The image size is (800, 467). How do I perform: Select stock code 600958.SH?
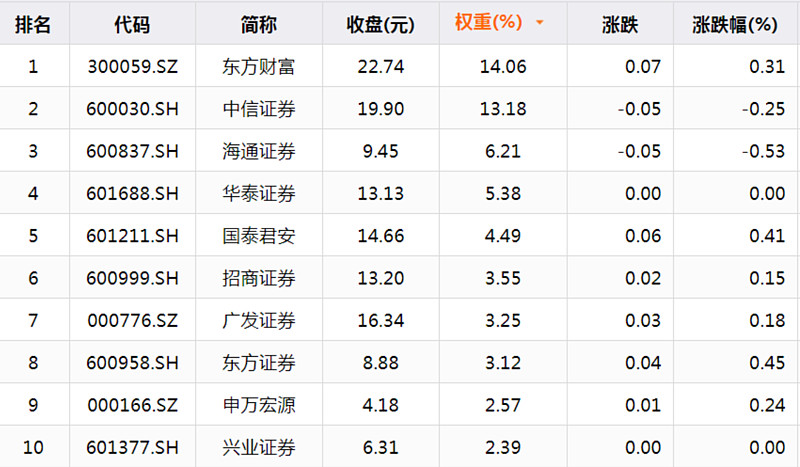(x=133, y=363)
